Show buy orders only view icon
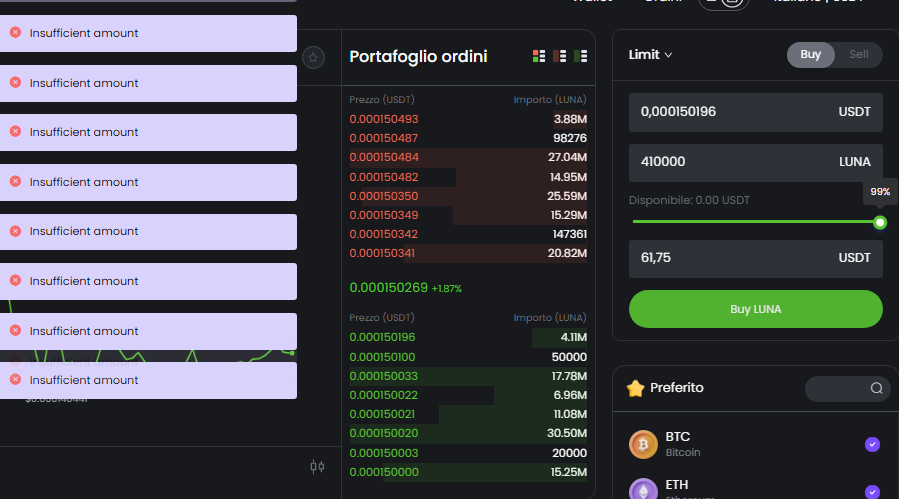The width and height of the screenshot is (899, 499). (581, 56)
